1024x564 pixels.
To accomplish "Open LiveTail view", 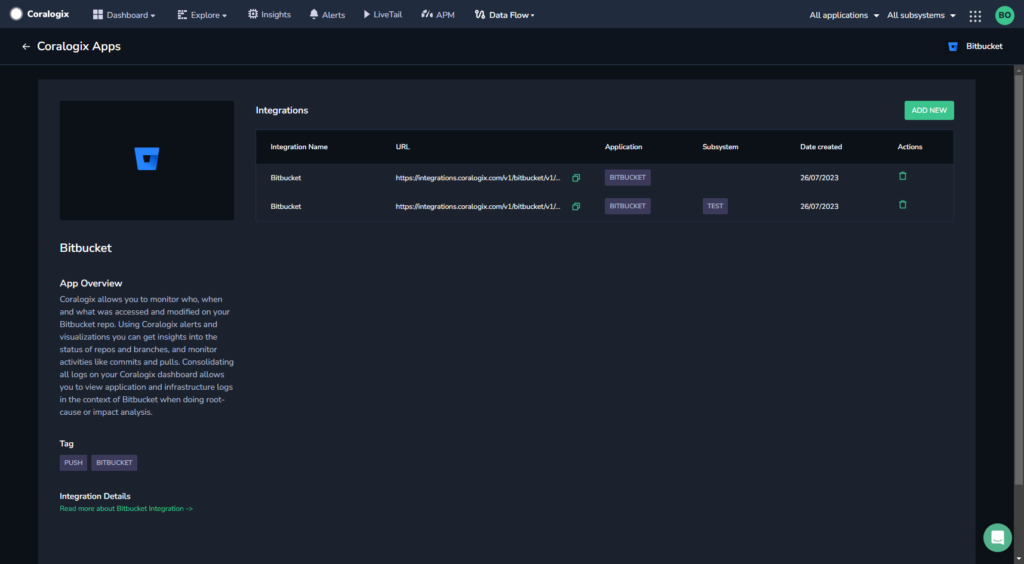I will pos(383,14).
